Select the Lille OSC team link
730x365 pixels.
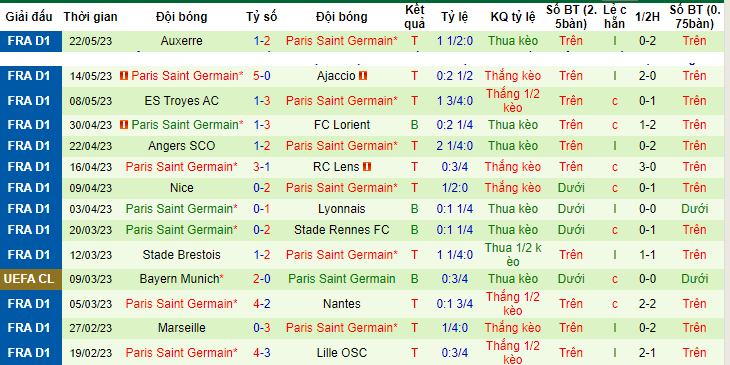[342, 352]
